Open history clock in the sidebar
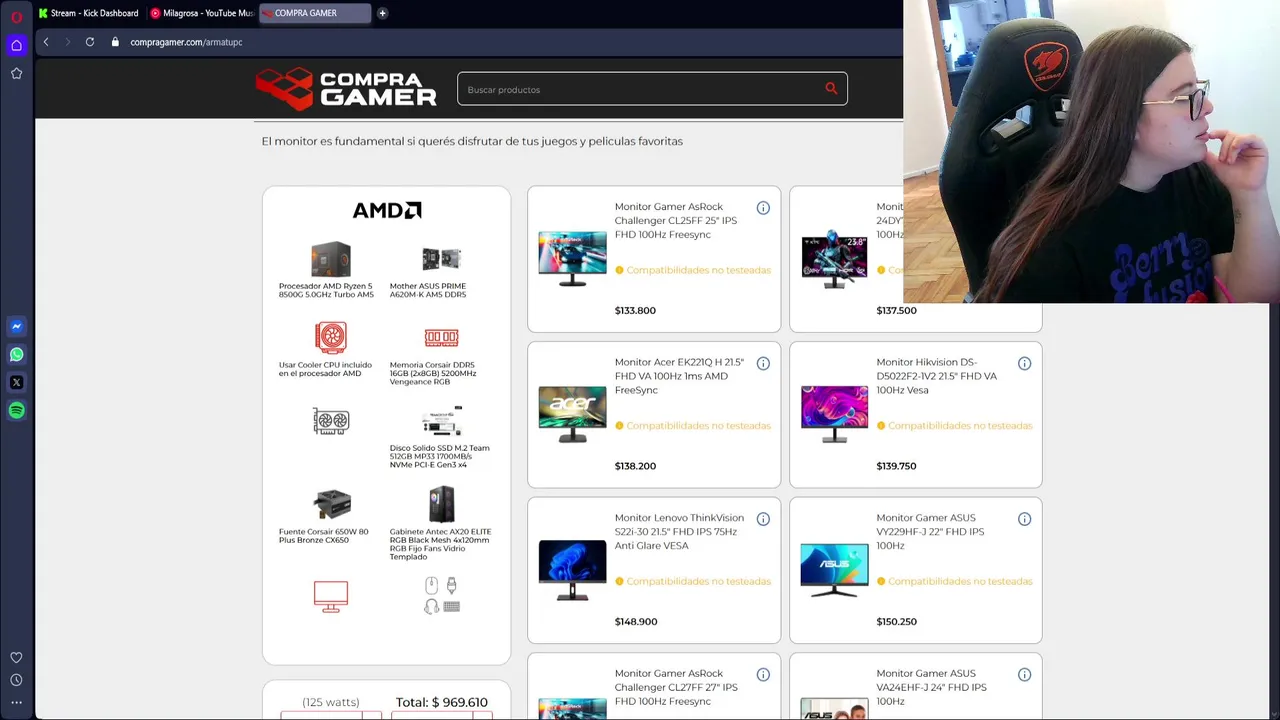1280x720 pixels. pos(16,680)
